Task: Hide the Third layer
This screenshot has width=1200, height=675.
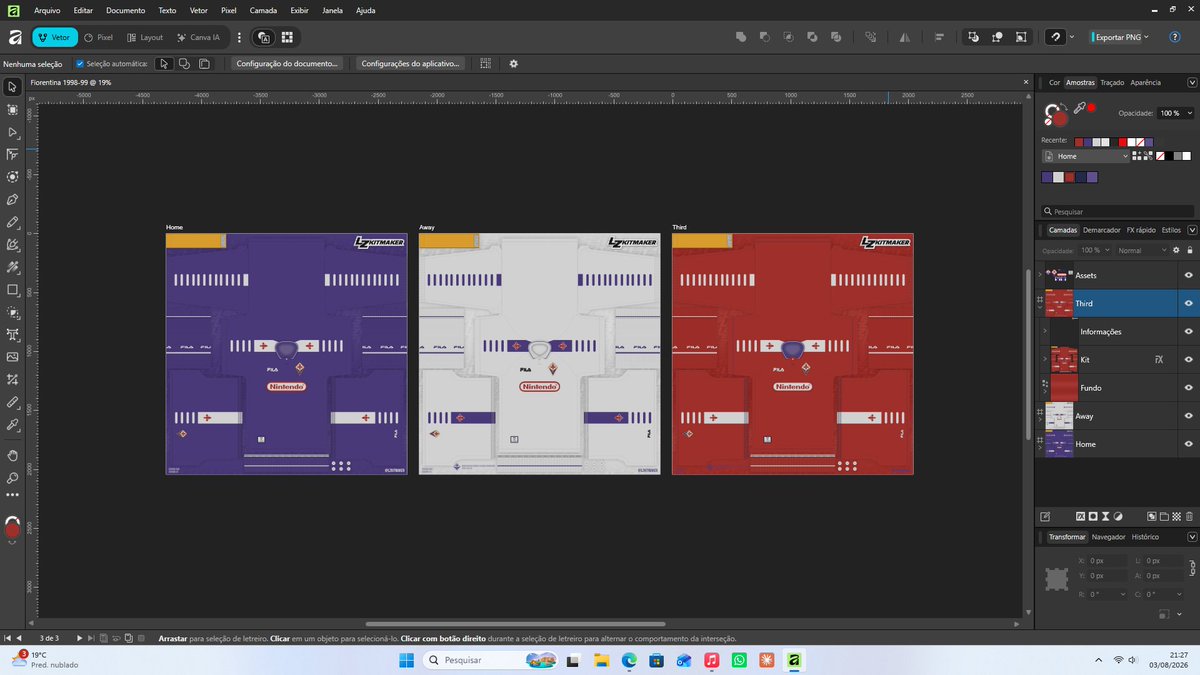Action: [1188, 303]
